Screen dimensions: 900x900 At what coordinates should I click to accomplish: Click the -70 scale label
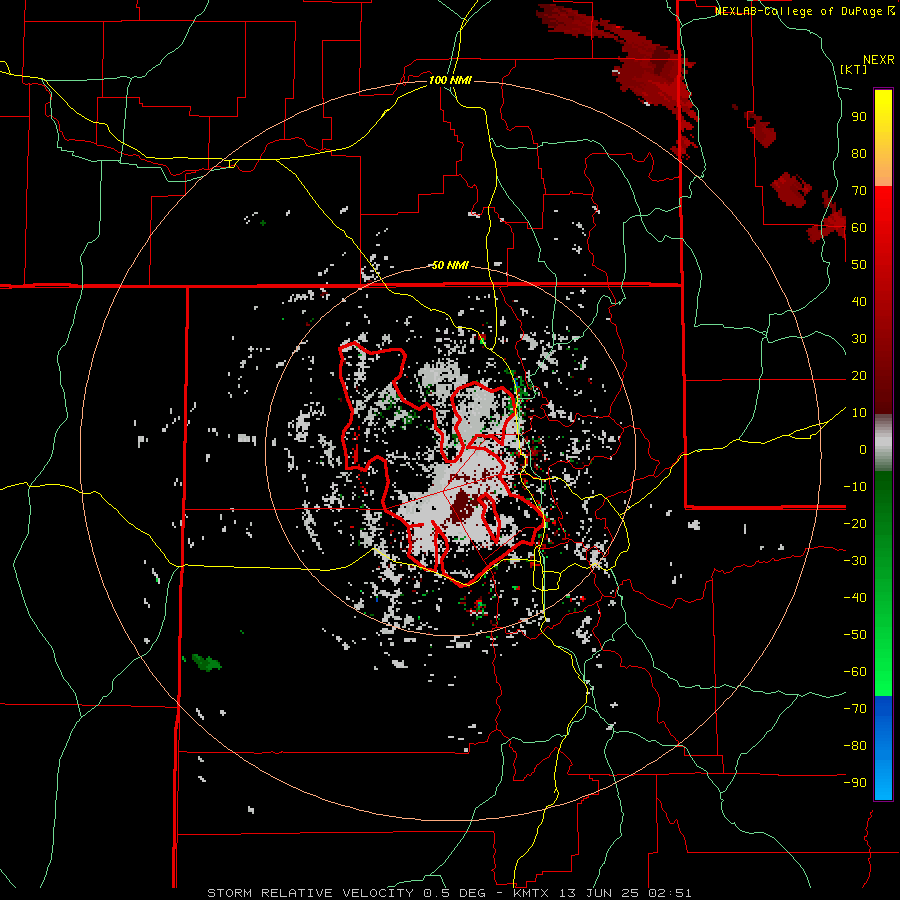pyautogui.click(x=855, y=709)
